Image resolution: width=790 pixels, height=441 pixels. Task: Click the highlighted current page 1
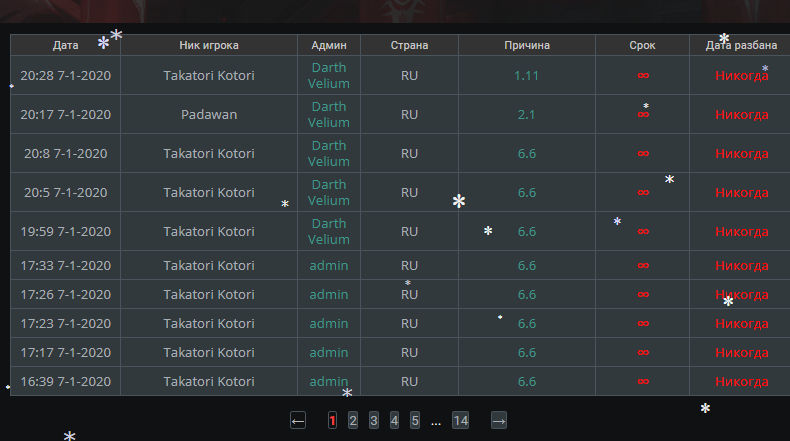(332, 421)
